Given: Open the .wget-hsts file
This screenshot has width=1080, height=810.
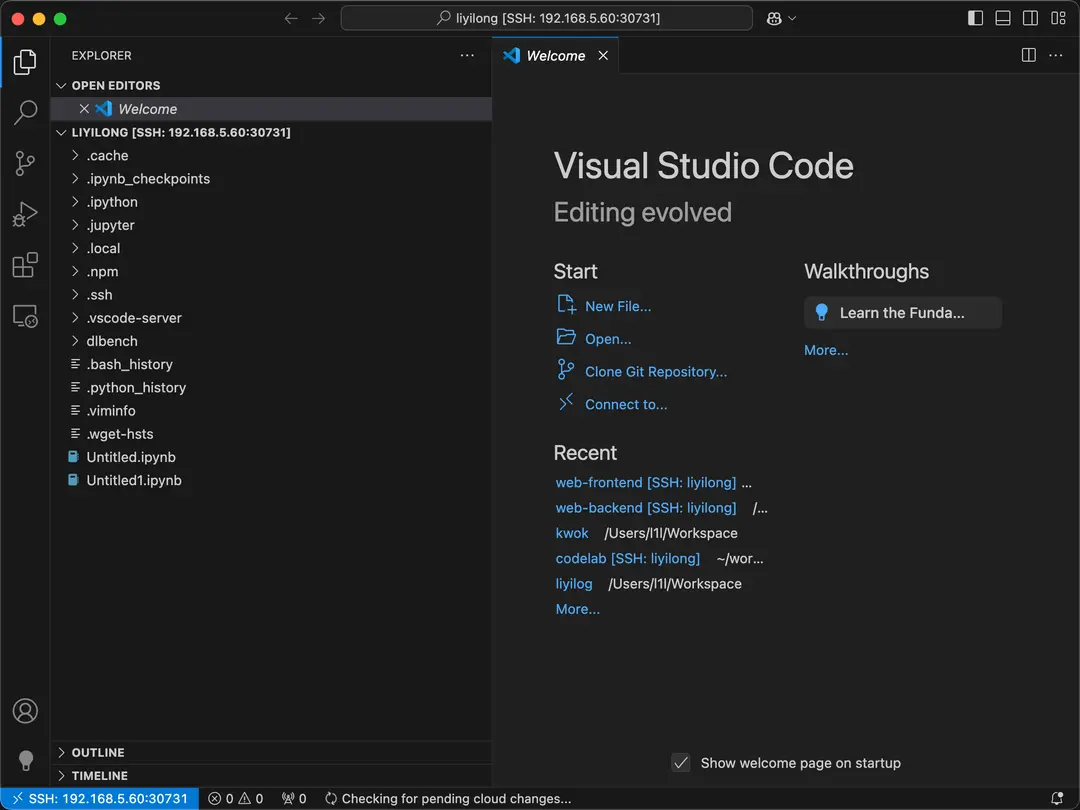Looking at the screenshot, I should 271,434.
